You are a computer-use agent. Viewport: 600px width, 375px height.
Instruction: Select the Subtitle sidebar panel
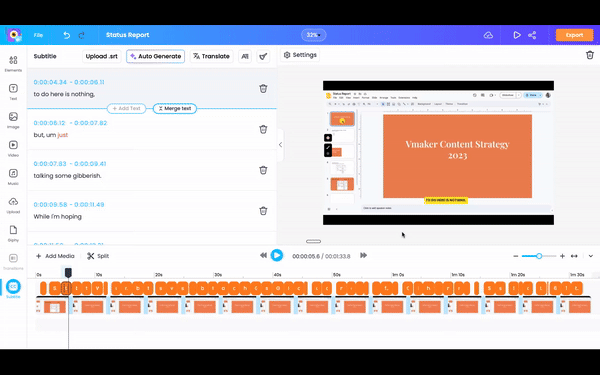coord(13,289)
